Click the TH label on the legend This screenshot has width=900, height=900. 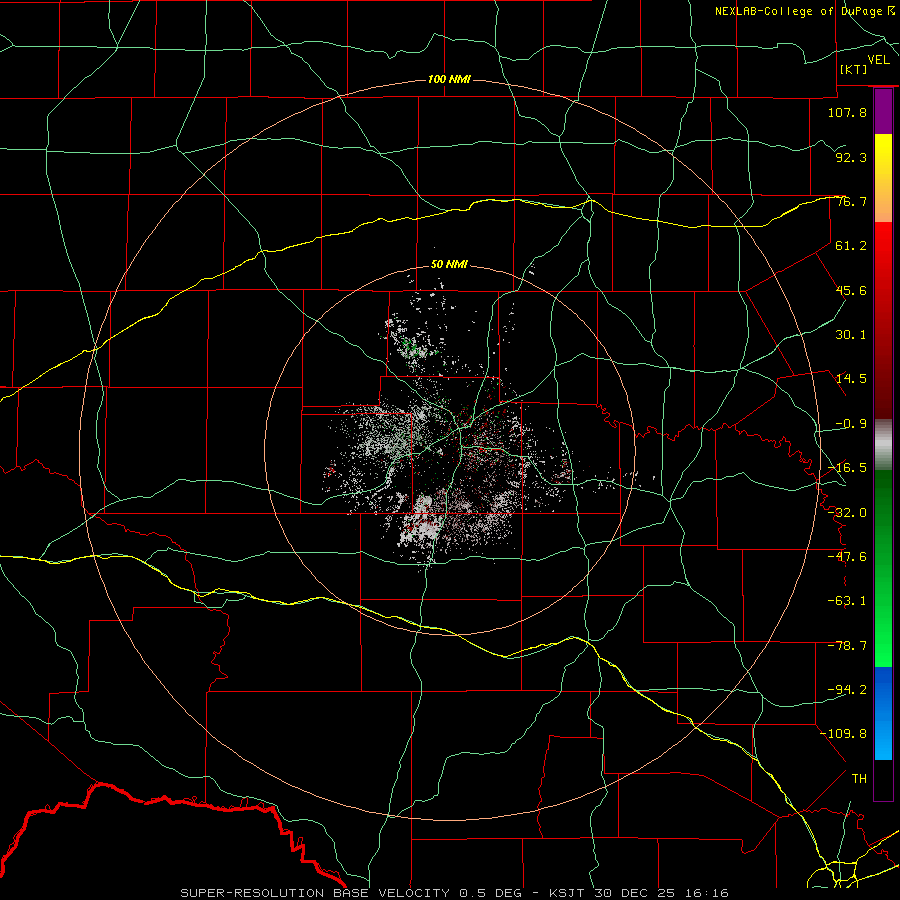(859, 779)
